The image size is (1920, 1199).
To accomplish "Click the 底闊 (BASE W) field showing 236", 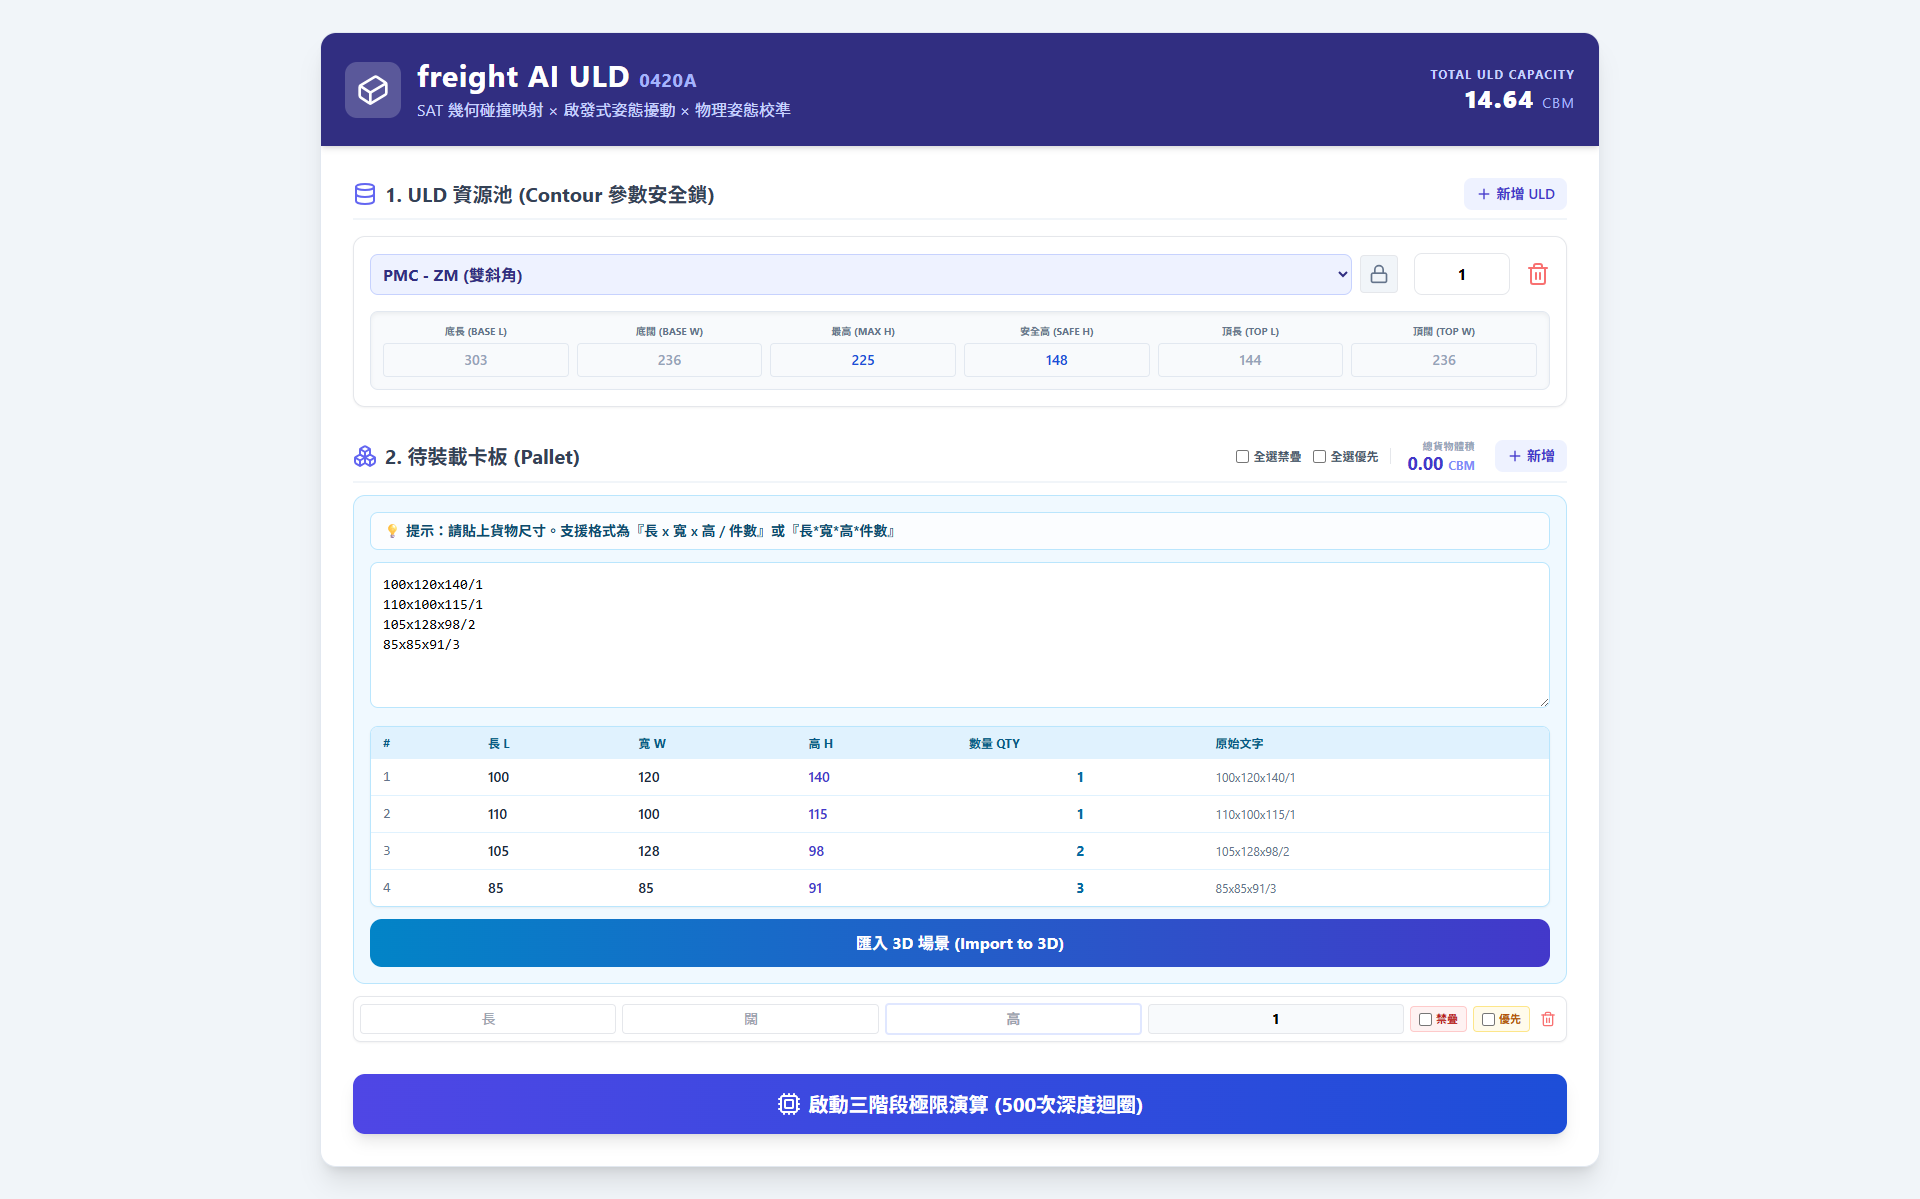I will pos(669,360).
